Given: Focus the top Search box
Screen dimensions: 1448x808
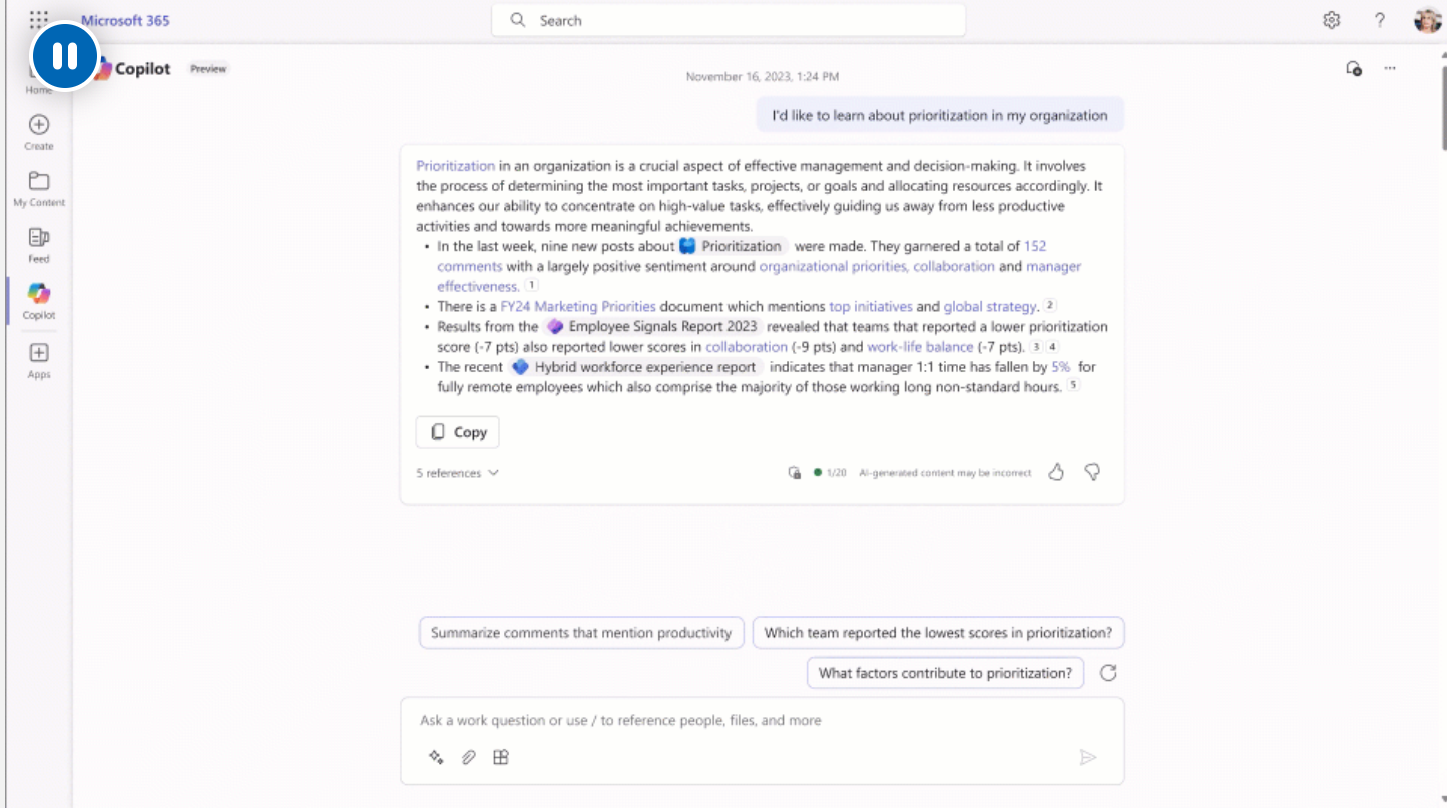Looking at the screenshot, I should 728,20.
